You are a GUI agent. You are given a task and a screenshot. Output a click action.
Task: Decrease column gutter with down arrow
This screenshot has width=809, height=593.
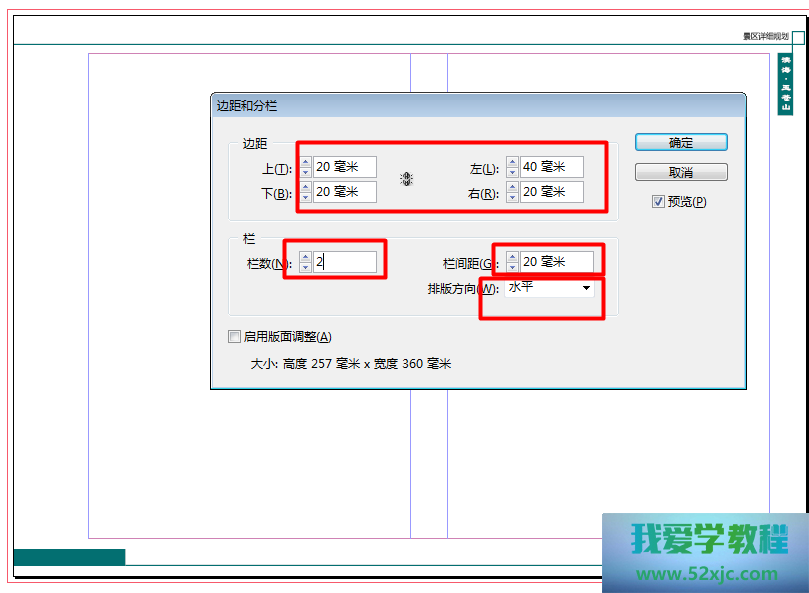[512, 267]
